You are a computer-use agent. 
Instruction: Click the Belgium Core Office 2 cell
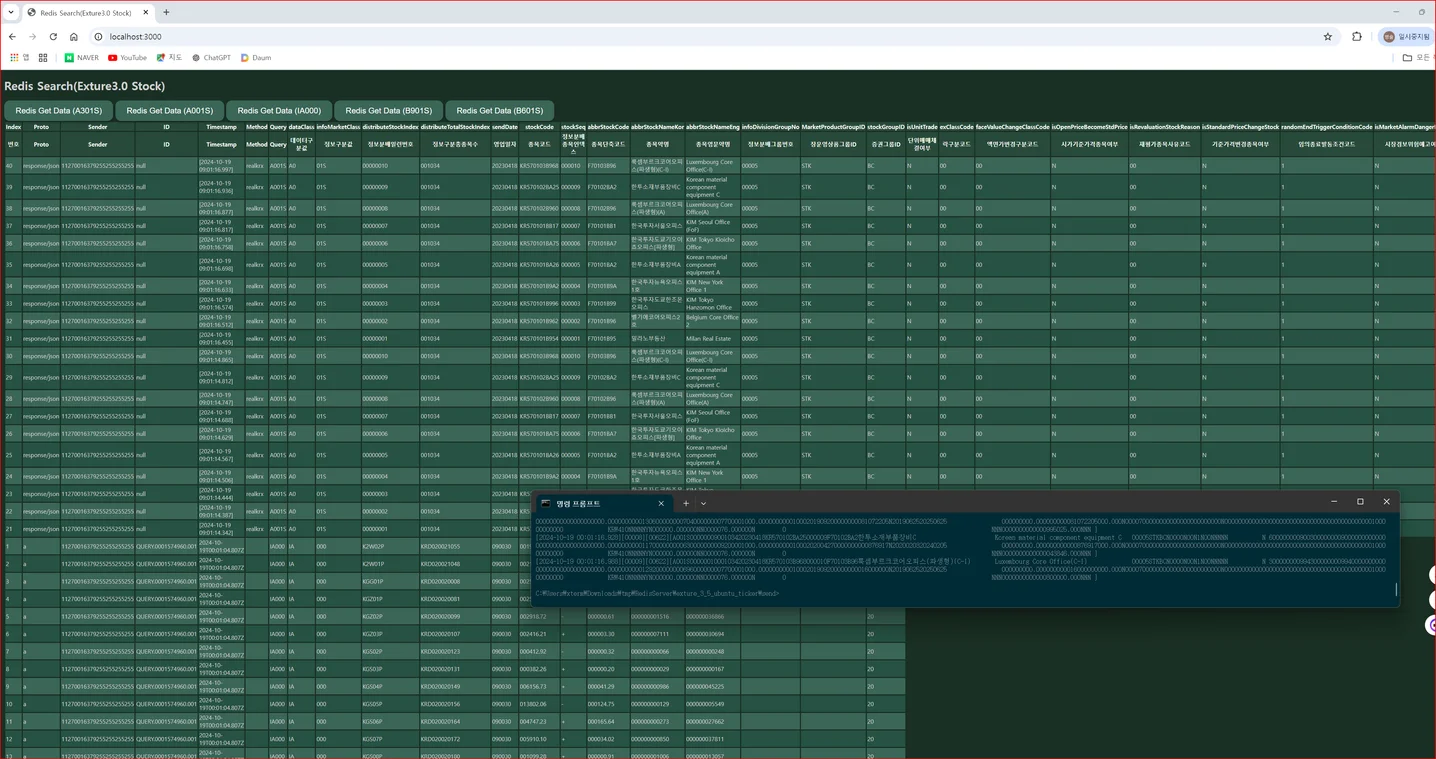(712, 321)
